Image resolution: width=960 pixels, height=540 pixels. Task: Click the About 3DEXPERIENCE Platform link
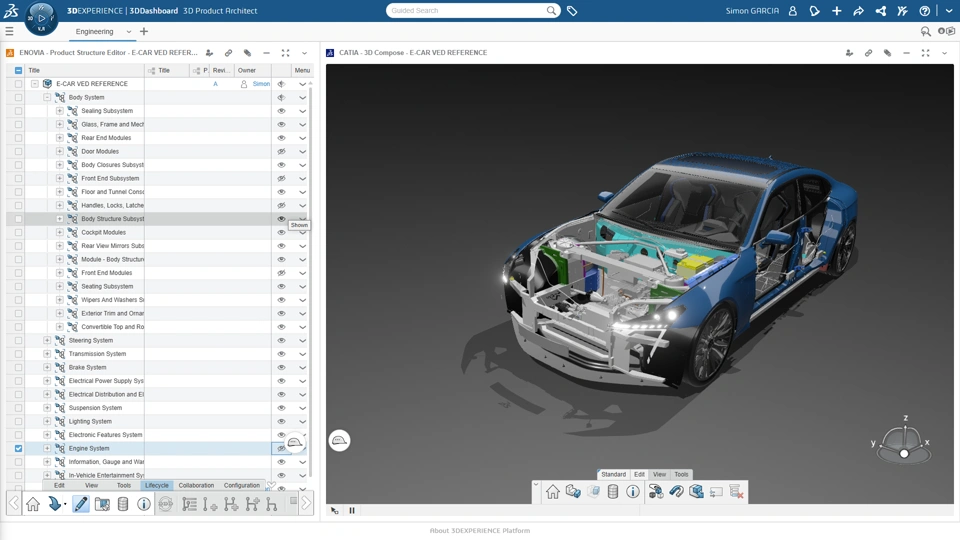coord(479,531)
